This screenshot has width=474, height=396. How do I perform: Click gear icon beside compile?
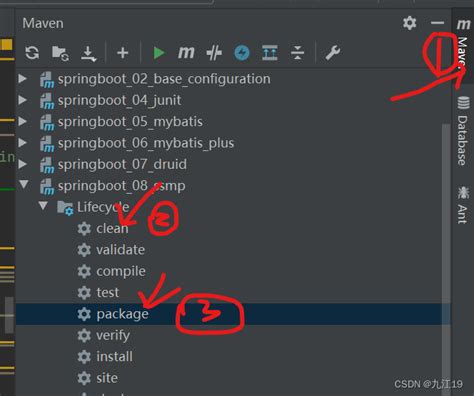point(84,271)
